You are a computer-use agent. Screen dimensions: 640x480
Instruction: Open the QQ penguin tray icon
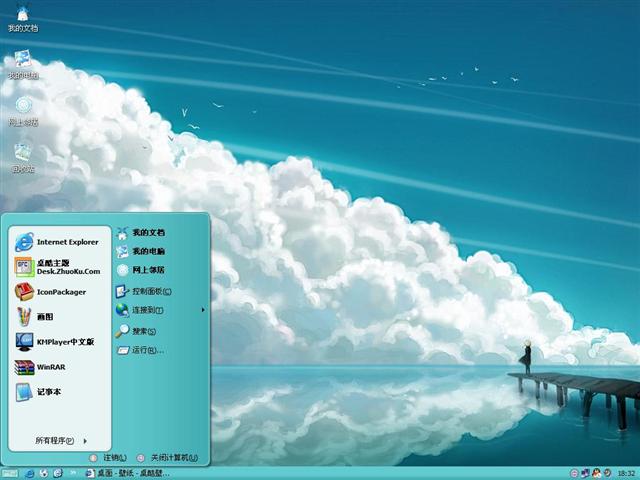(x=596, y=473)
